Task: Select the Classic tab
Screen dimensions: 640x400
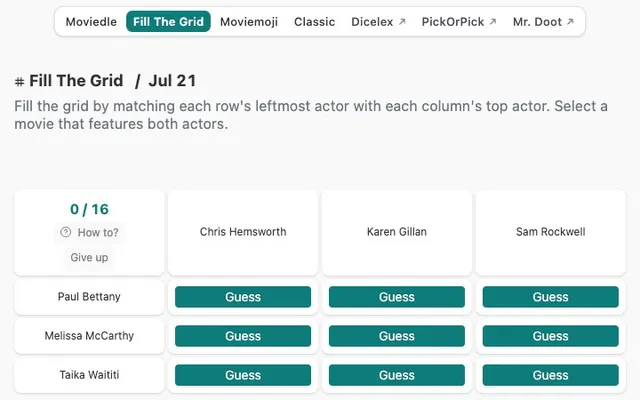Action: click(x=314, y=22)
